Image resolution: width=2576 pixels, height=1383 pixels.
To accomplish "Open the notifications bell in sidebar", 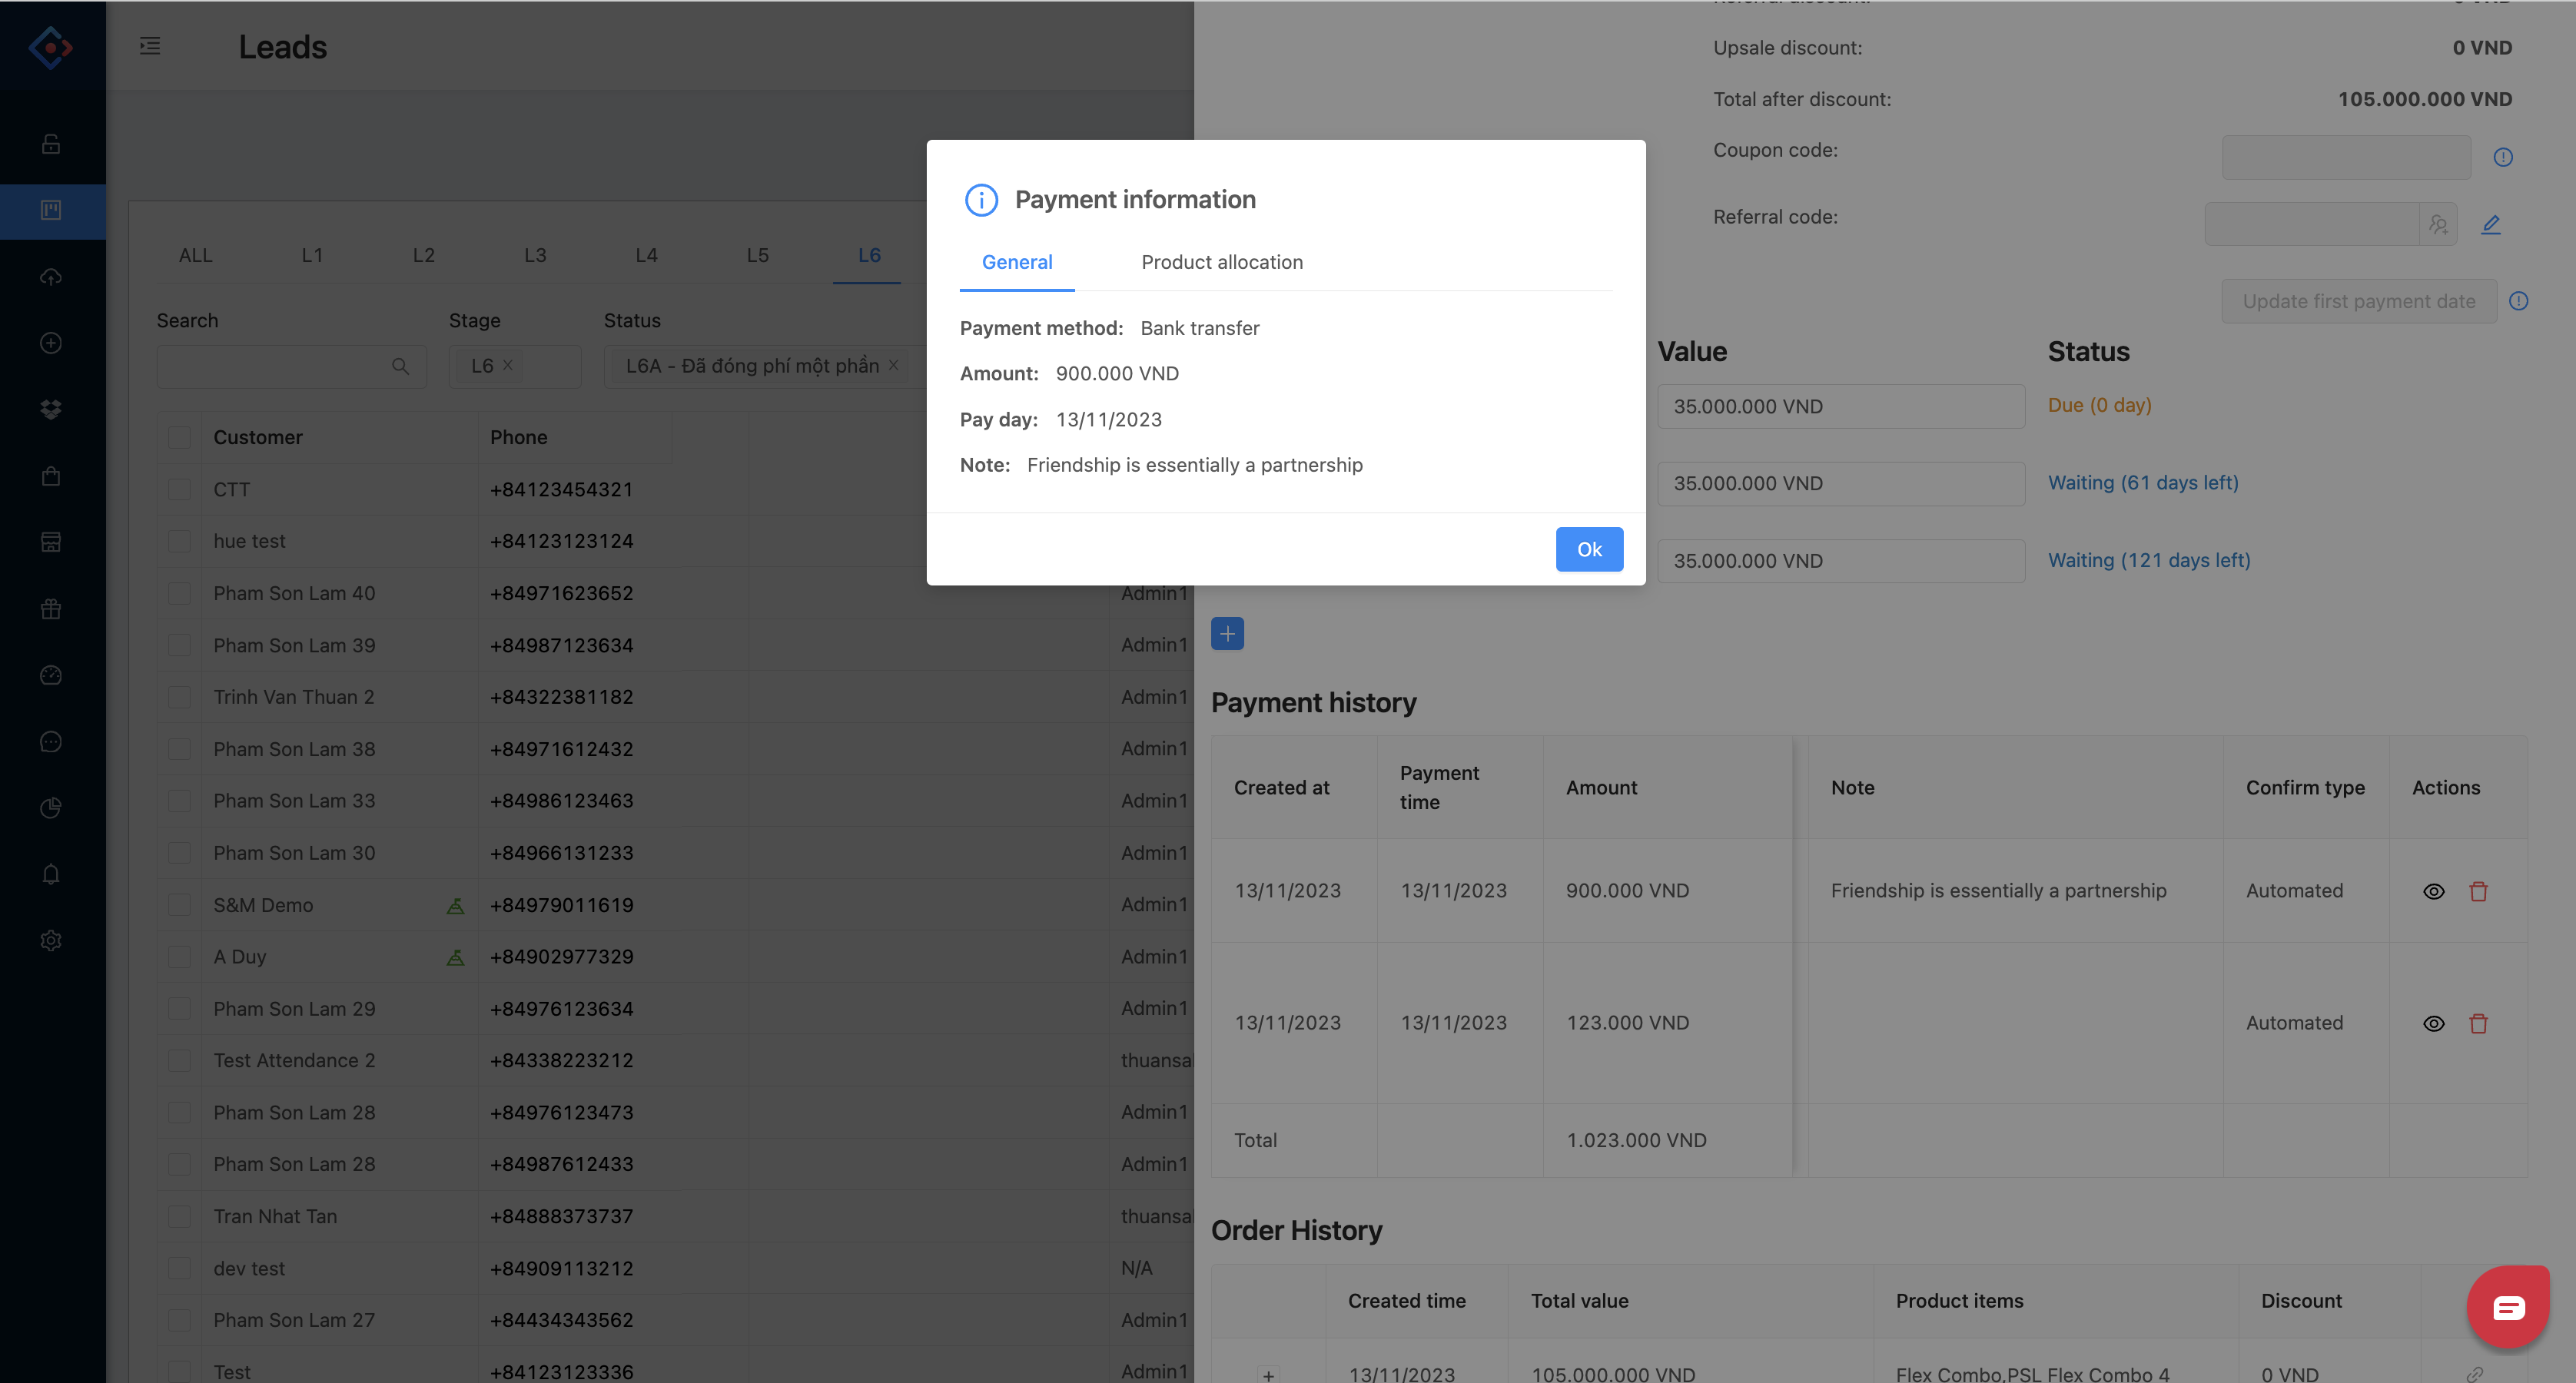I will pos(51,874).
